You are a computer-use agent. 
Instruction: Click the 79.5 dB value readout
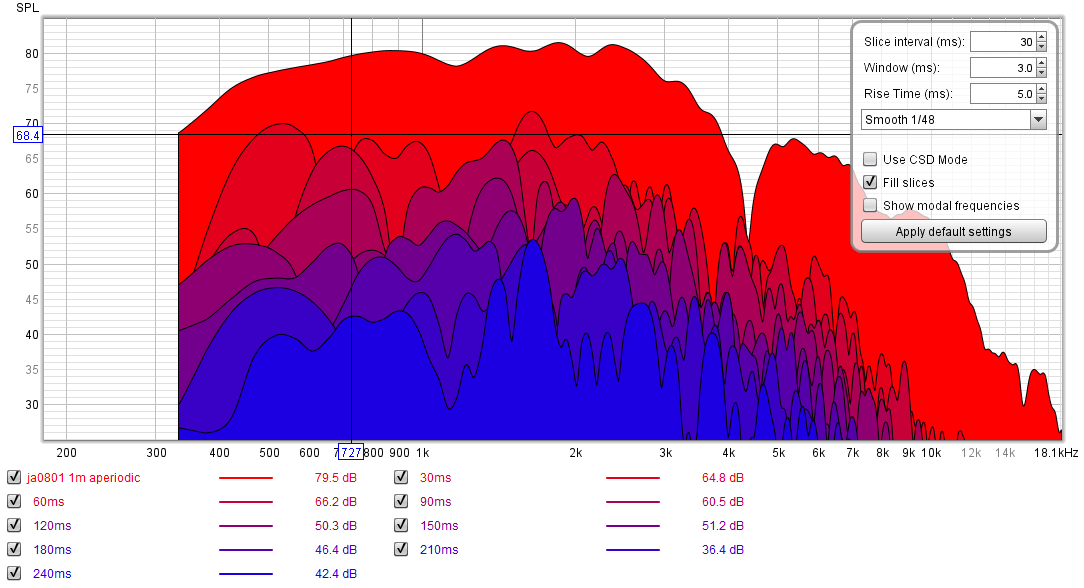[336, 477]
